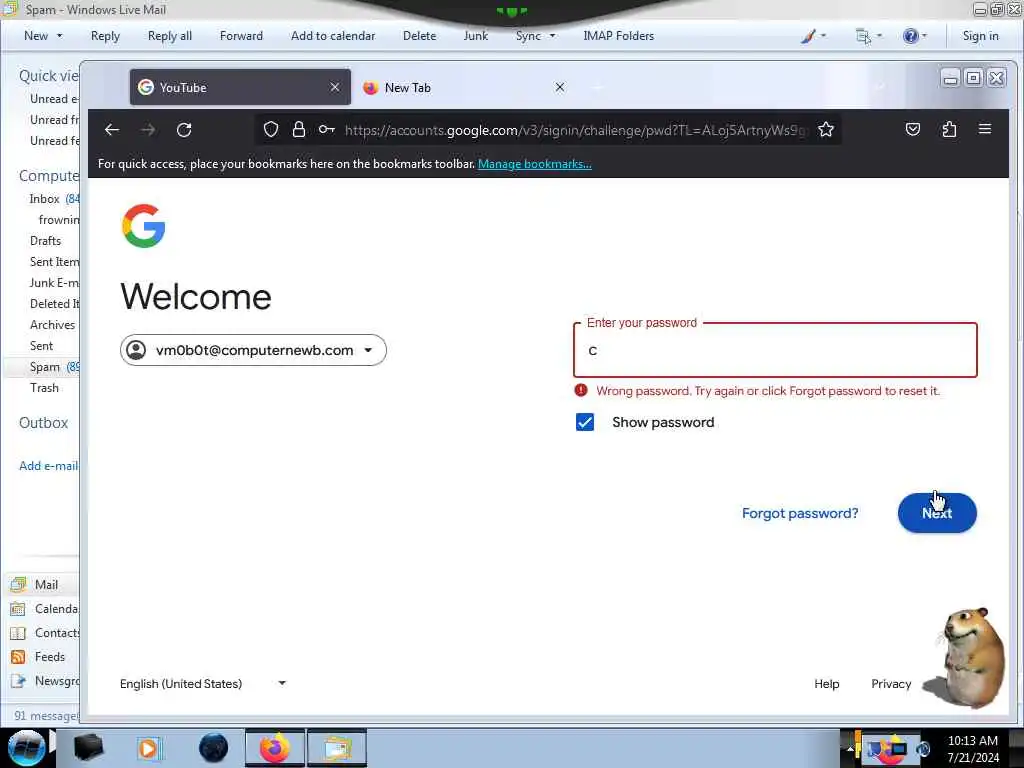Click the Firefox forward arrow

point(148,130)
